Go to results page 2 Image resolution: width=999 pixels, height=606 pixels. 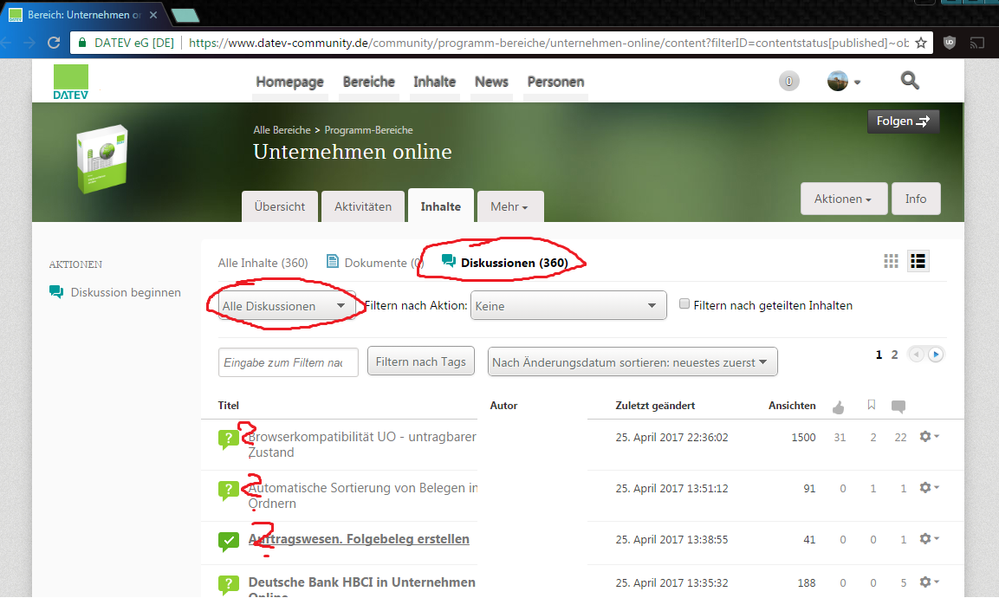(895, 354)
